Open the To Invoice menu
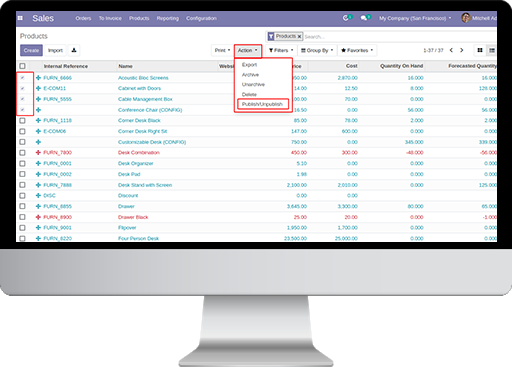 click(110, 18)
